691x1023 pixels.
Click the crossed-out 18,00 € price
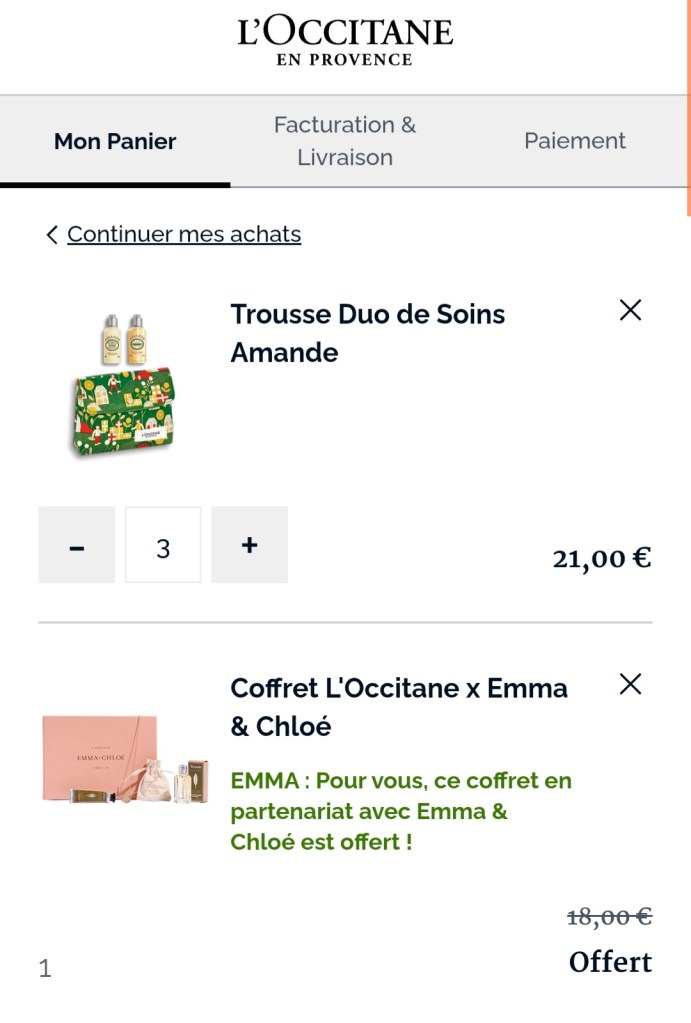[609, 916]
